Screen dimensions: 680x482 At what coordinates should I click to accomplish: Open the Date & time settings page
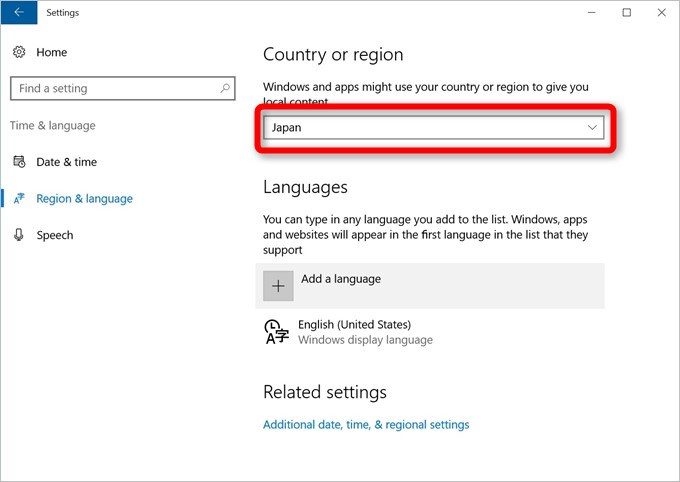(x=66, y=162)
